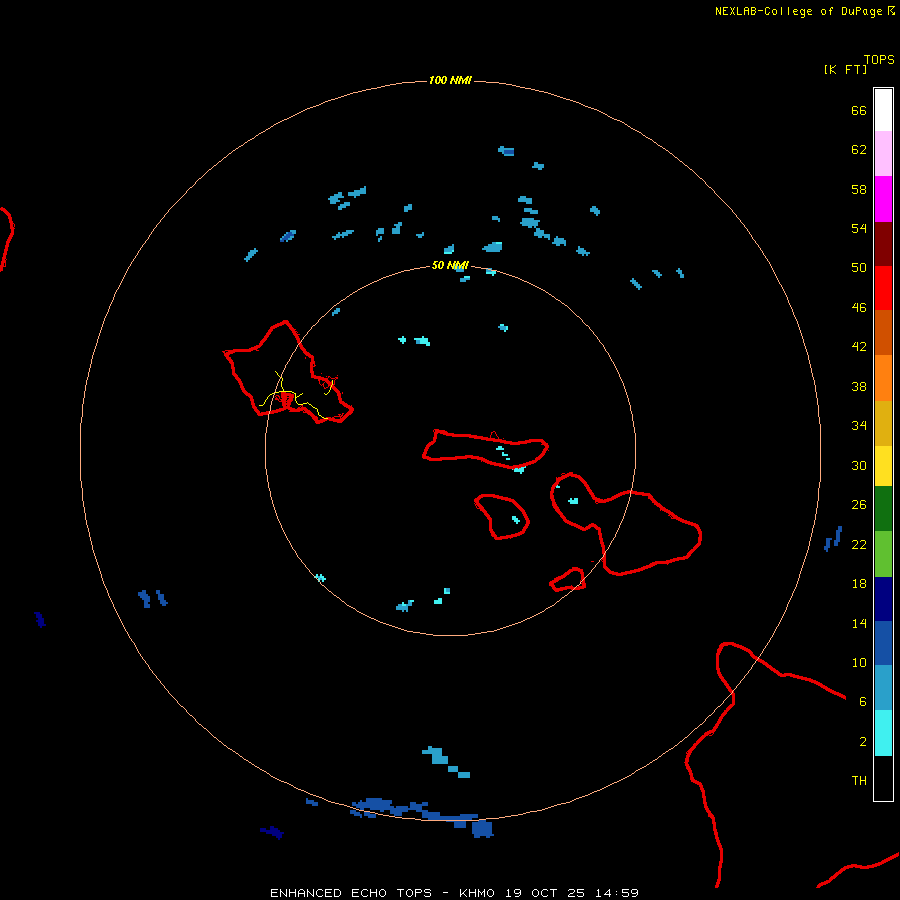
Task: Click the white swatch at top of legend
Action: (883, 110)
